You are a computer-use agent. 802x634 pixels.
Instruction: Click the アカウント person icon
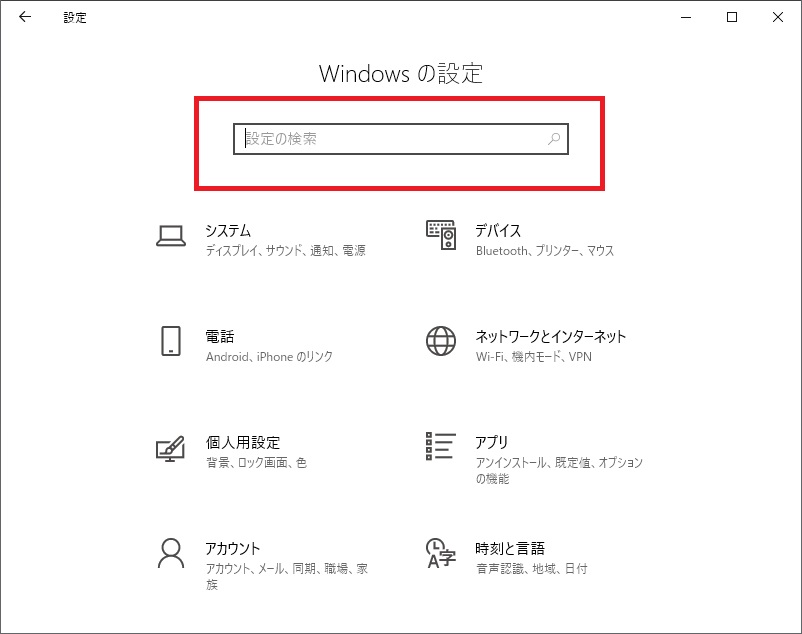171,553
